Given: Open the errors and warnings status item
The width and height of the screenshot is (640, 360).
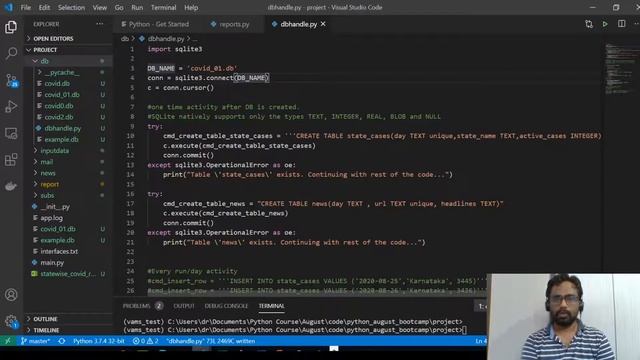Looking at the screenshot, I should click(145, 341).
